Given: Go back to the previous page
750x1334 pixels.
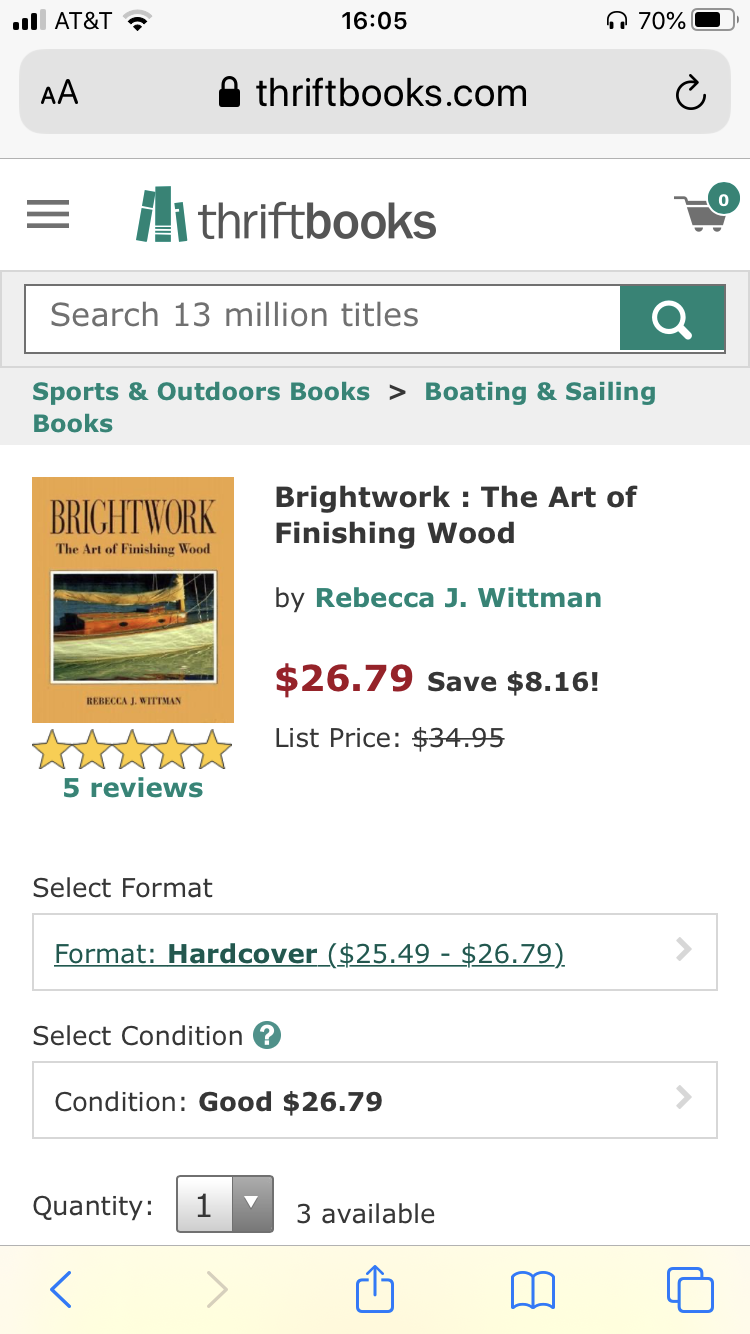Looking at the screenshot, I should [61, 1289].
